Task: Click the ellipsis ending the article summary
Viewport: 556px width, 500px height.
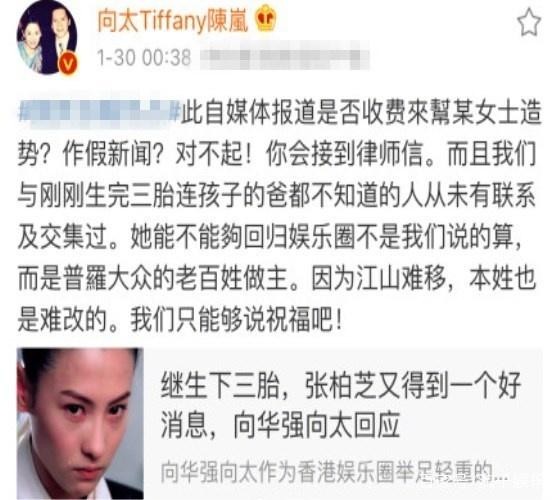Action: pos(501,474)
